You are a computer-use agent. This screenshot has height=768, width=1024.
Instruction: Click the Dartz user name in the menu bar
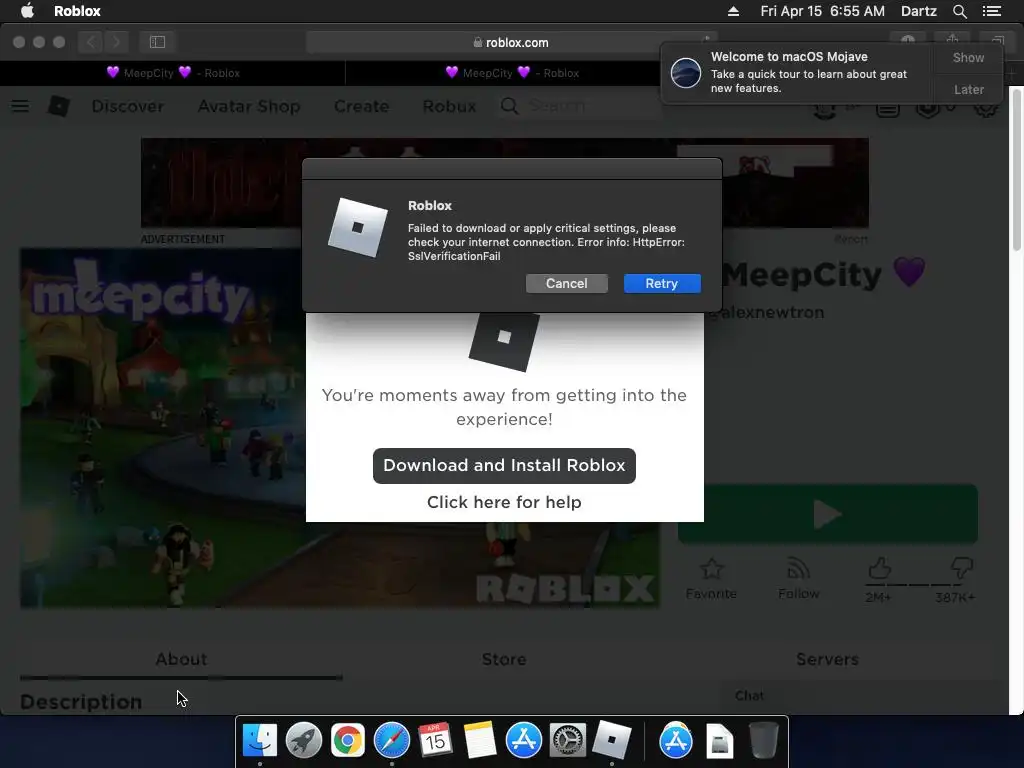[x=918, y=11]
